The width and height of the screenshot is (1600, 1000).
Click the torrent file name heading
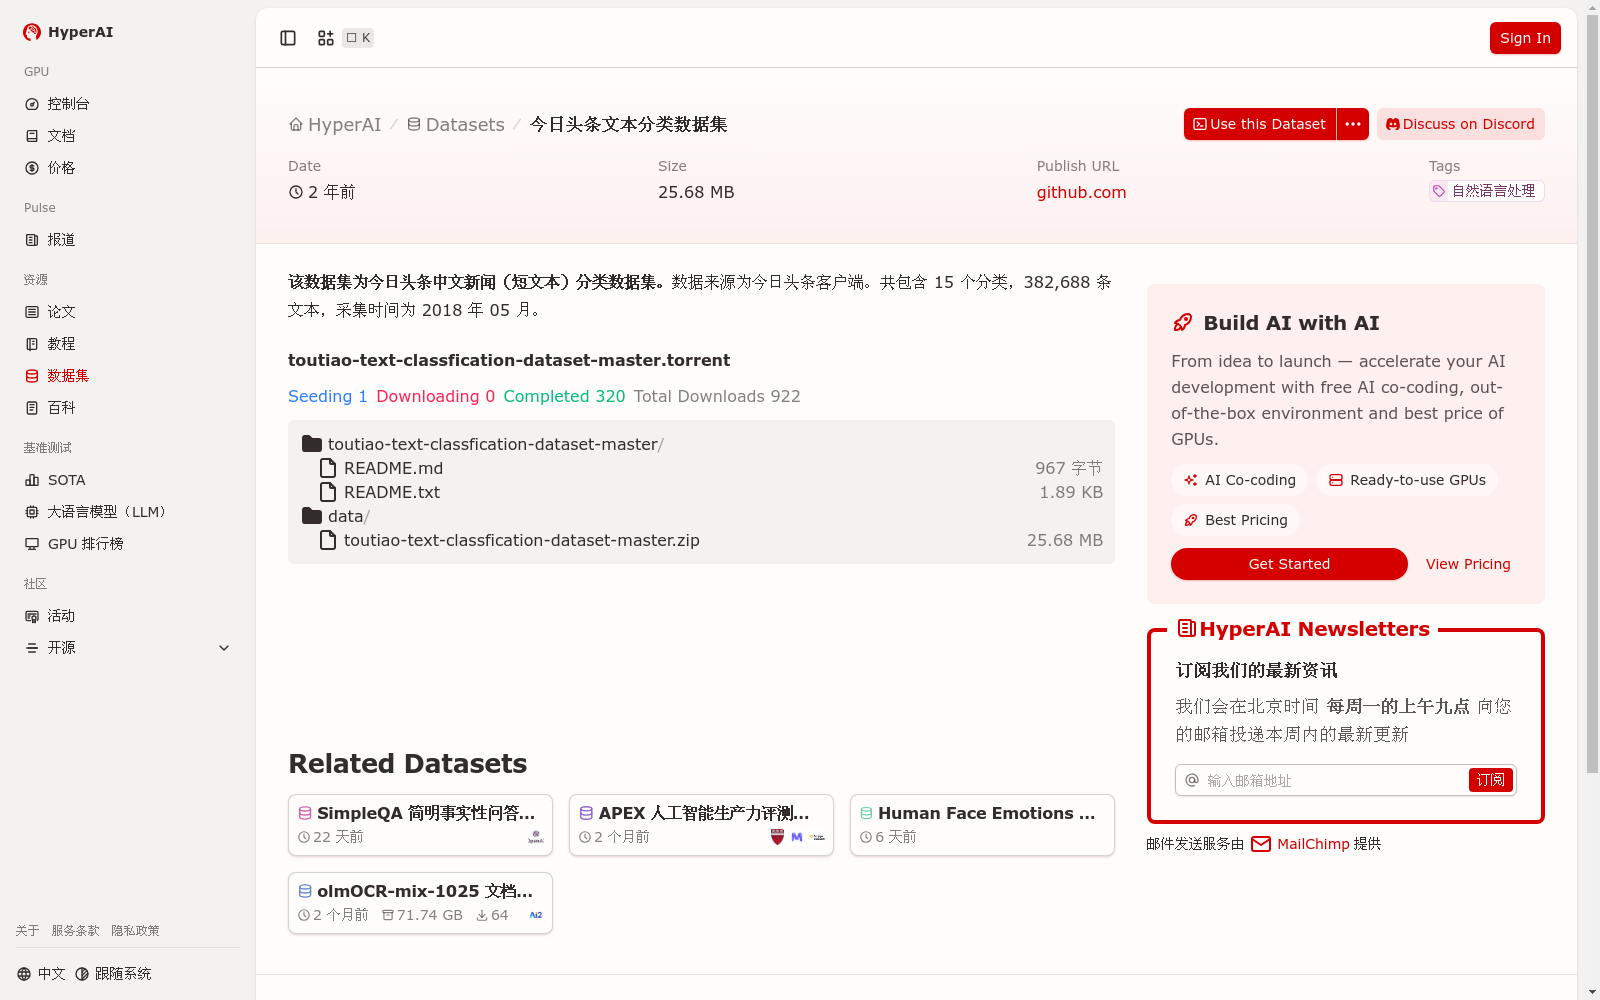[509, 360]
